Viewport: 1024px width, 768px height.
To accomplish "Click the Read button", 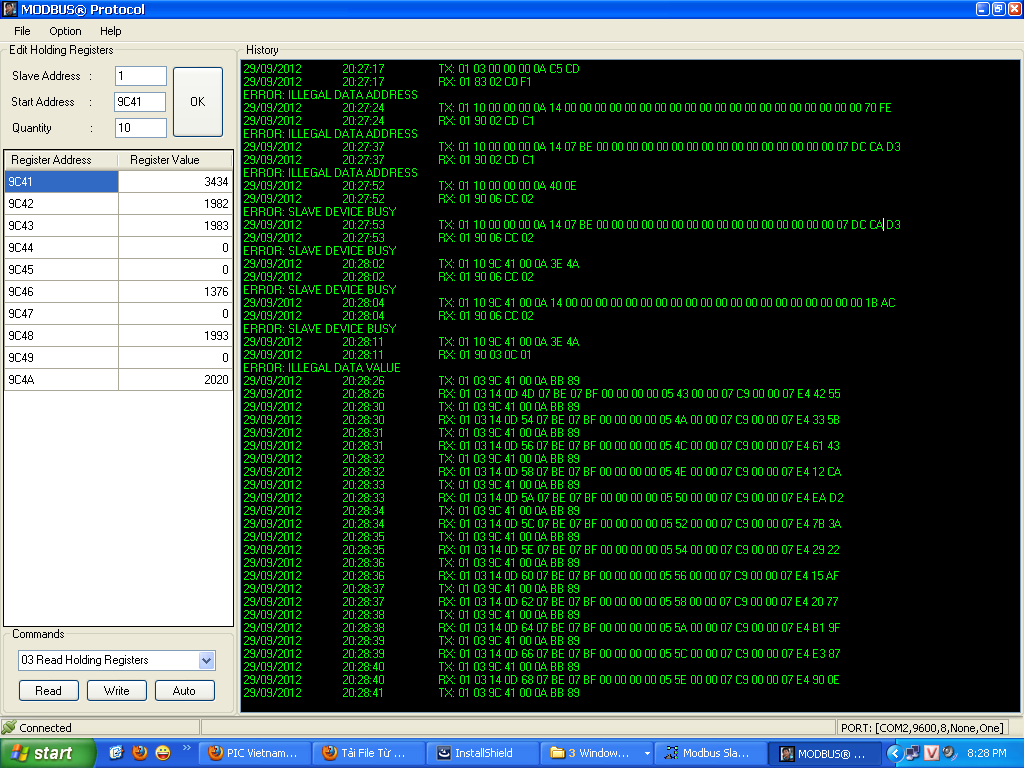I will tap(48, 690).
